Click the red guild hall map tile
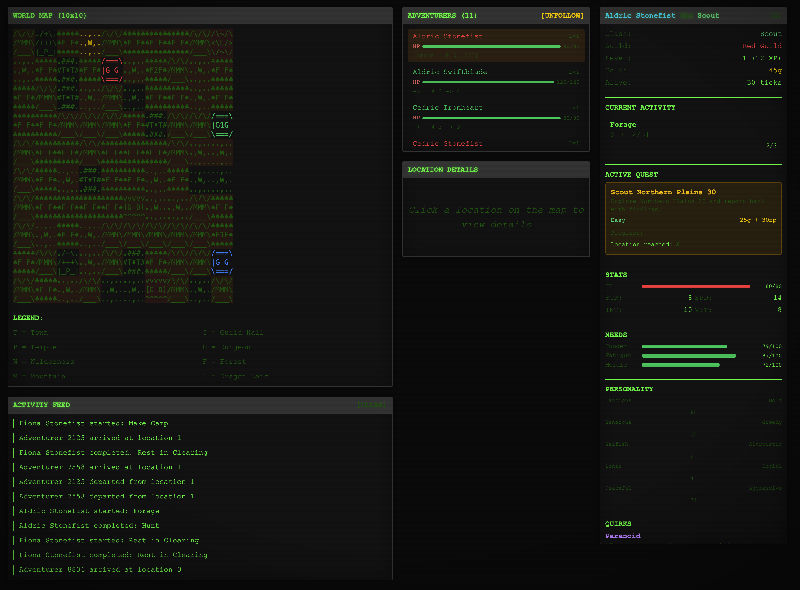800x590 pixels. tap(112, 71)
